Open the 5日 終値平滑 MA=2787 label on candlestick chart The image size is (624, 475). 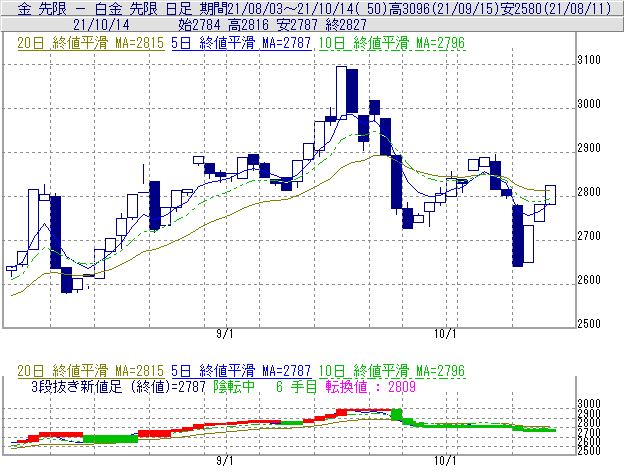pyautogui.click(x=241, y=43)
